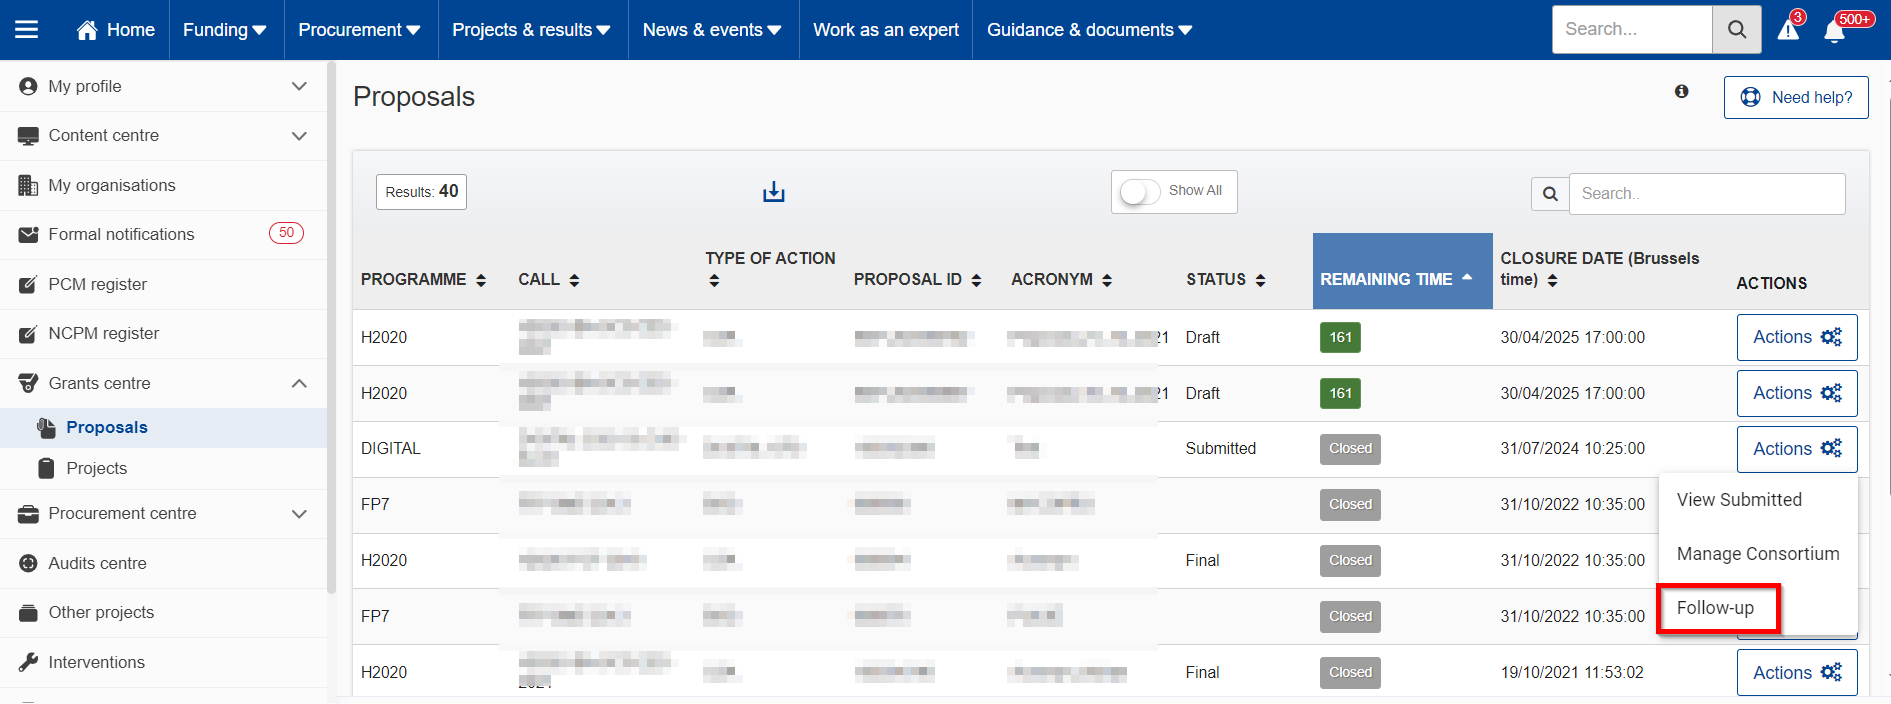Click the Procurement centre briefcase icon
1891x704 pixels.
(28, 514)
